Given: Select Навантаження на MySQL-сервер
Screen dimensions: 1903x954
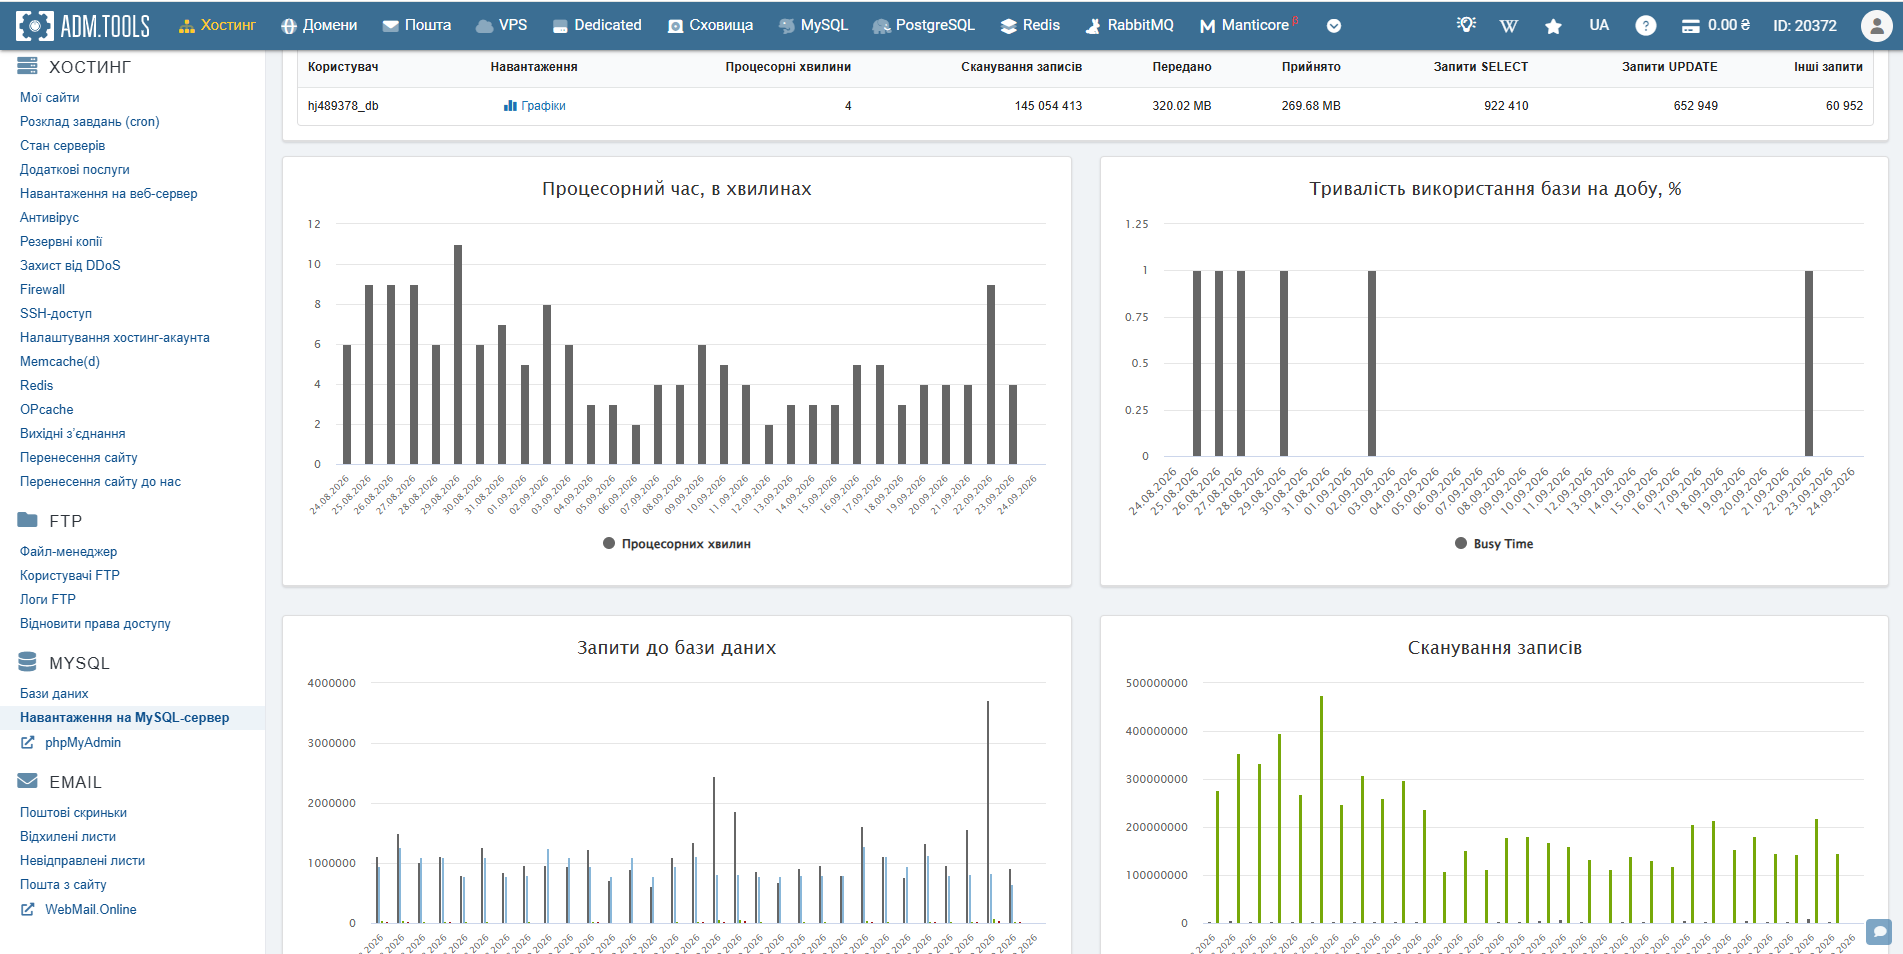Looking at the screenshot, I should [x=125, y=717].
